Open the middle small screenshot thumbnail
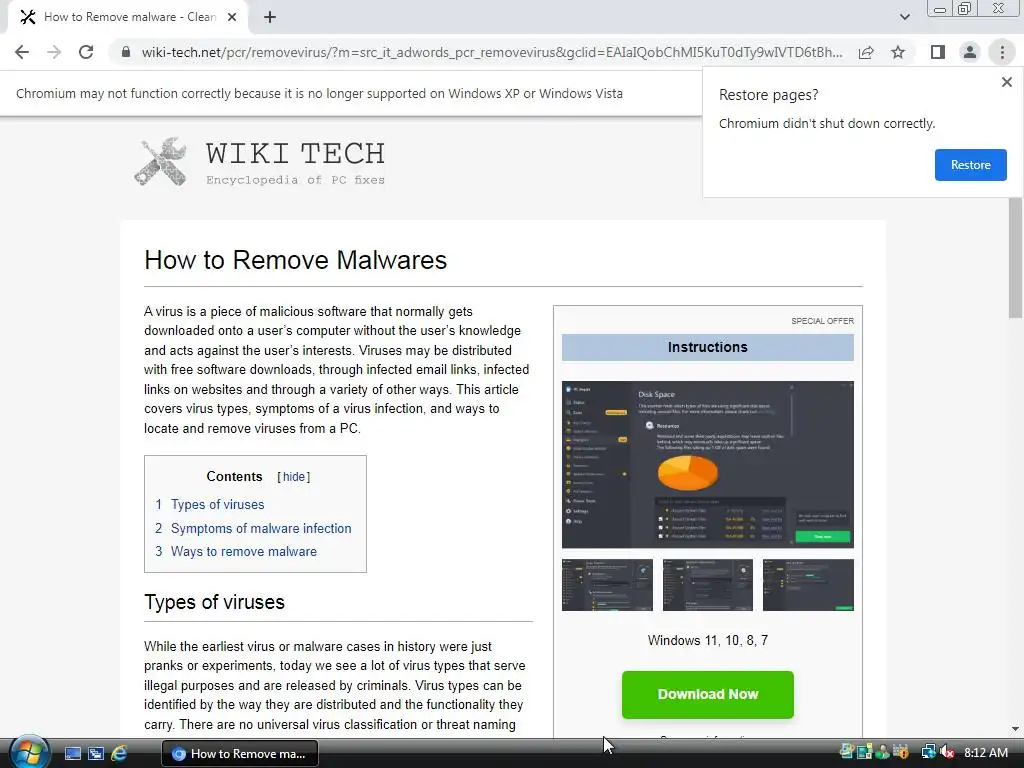This screenshot has height=768, width=1024. pos(708,584)
